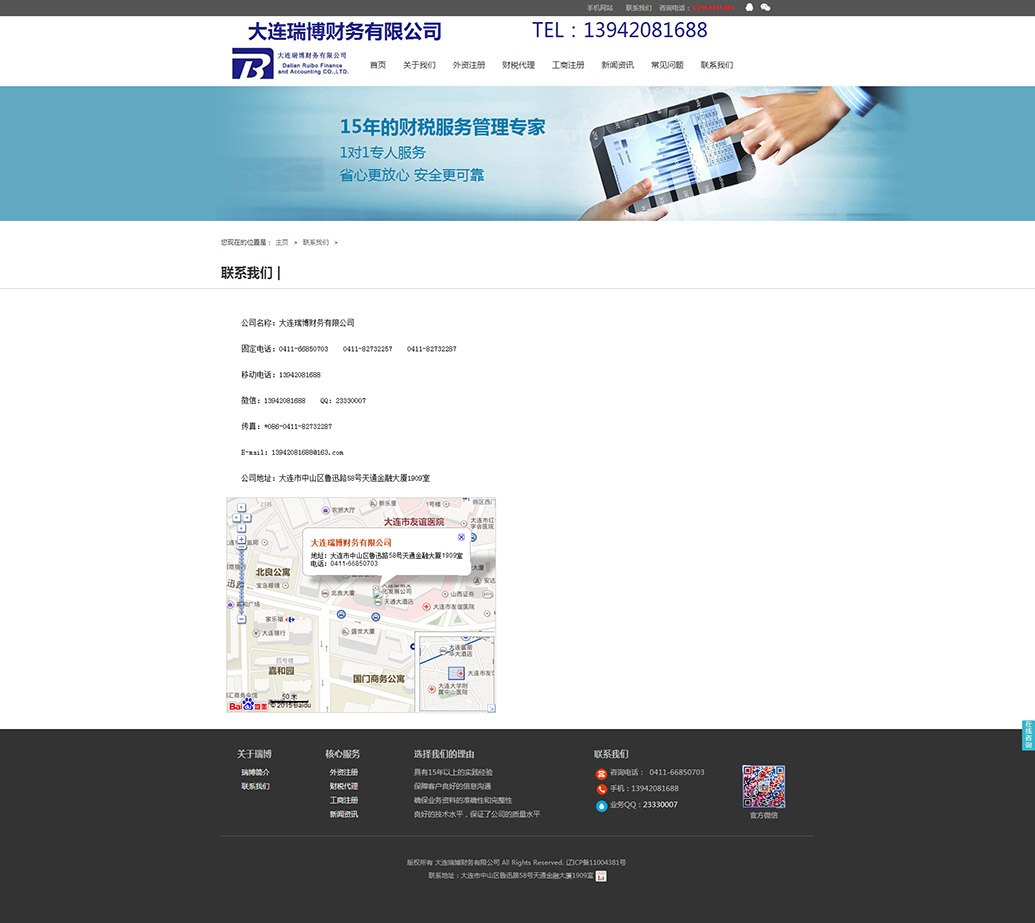Click the QQ penguin icon in top bar
The height and width of the screenshot is (923, 1035).
(750, 7)
